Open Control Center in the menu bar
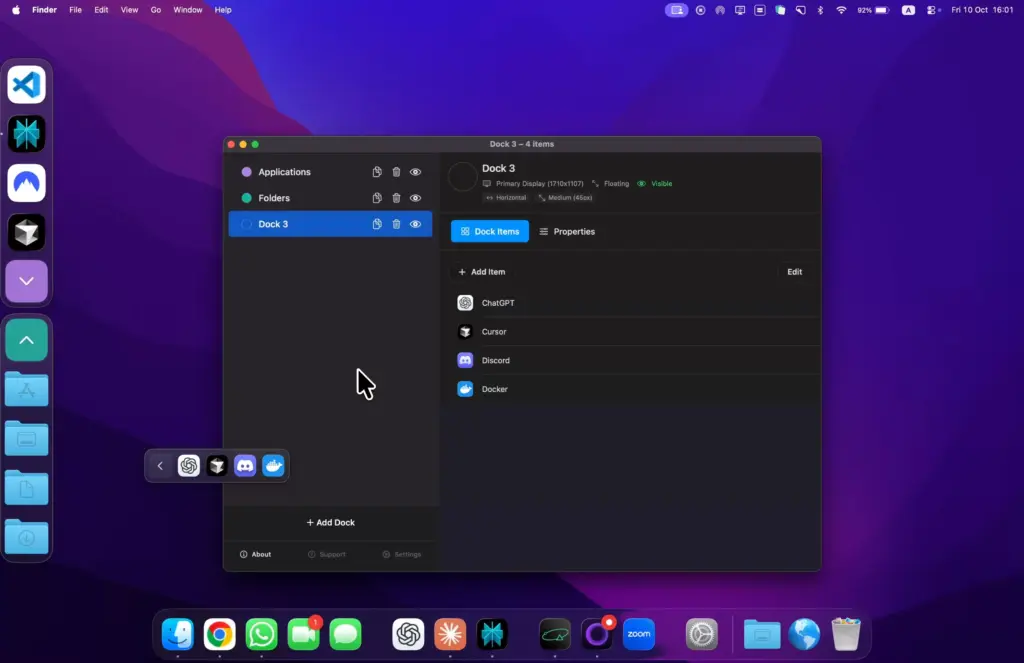 point(931,10)
